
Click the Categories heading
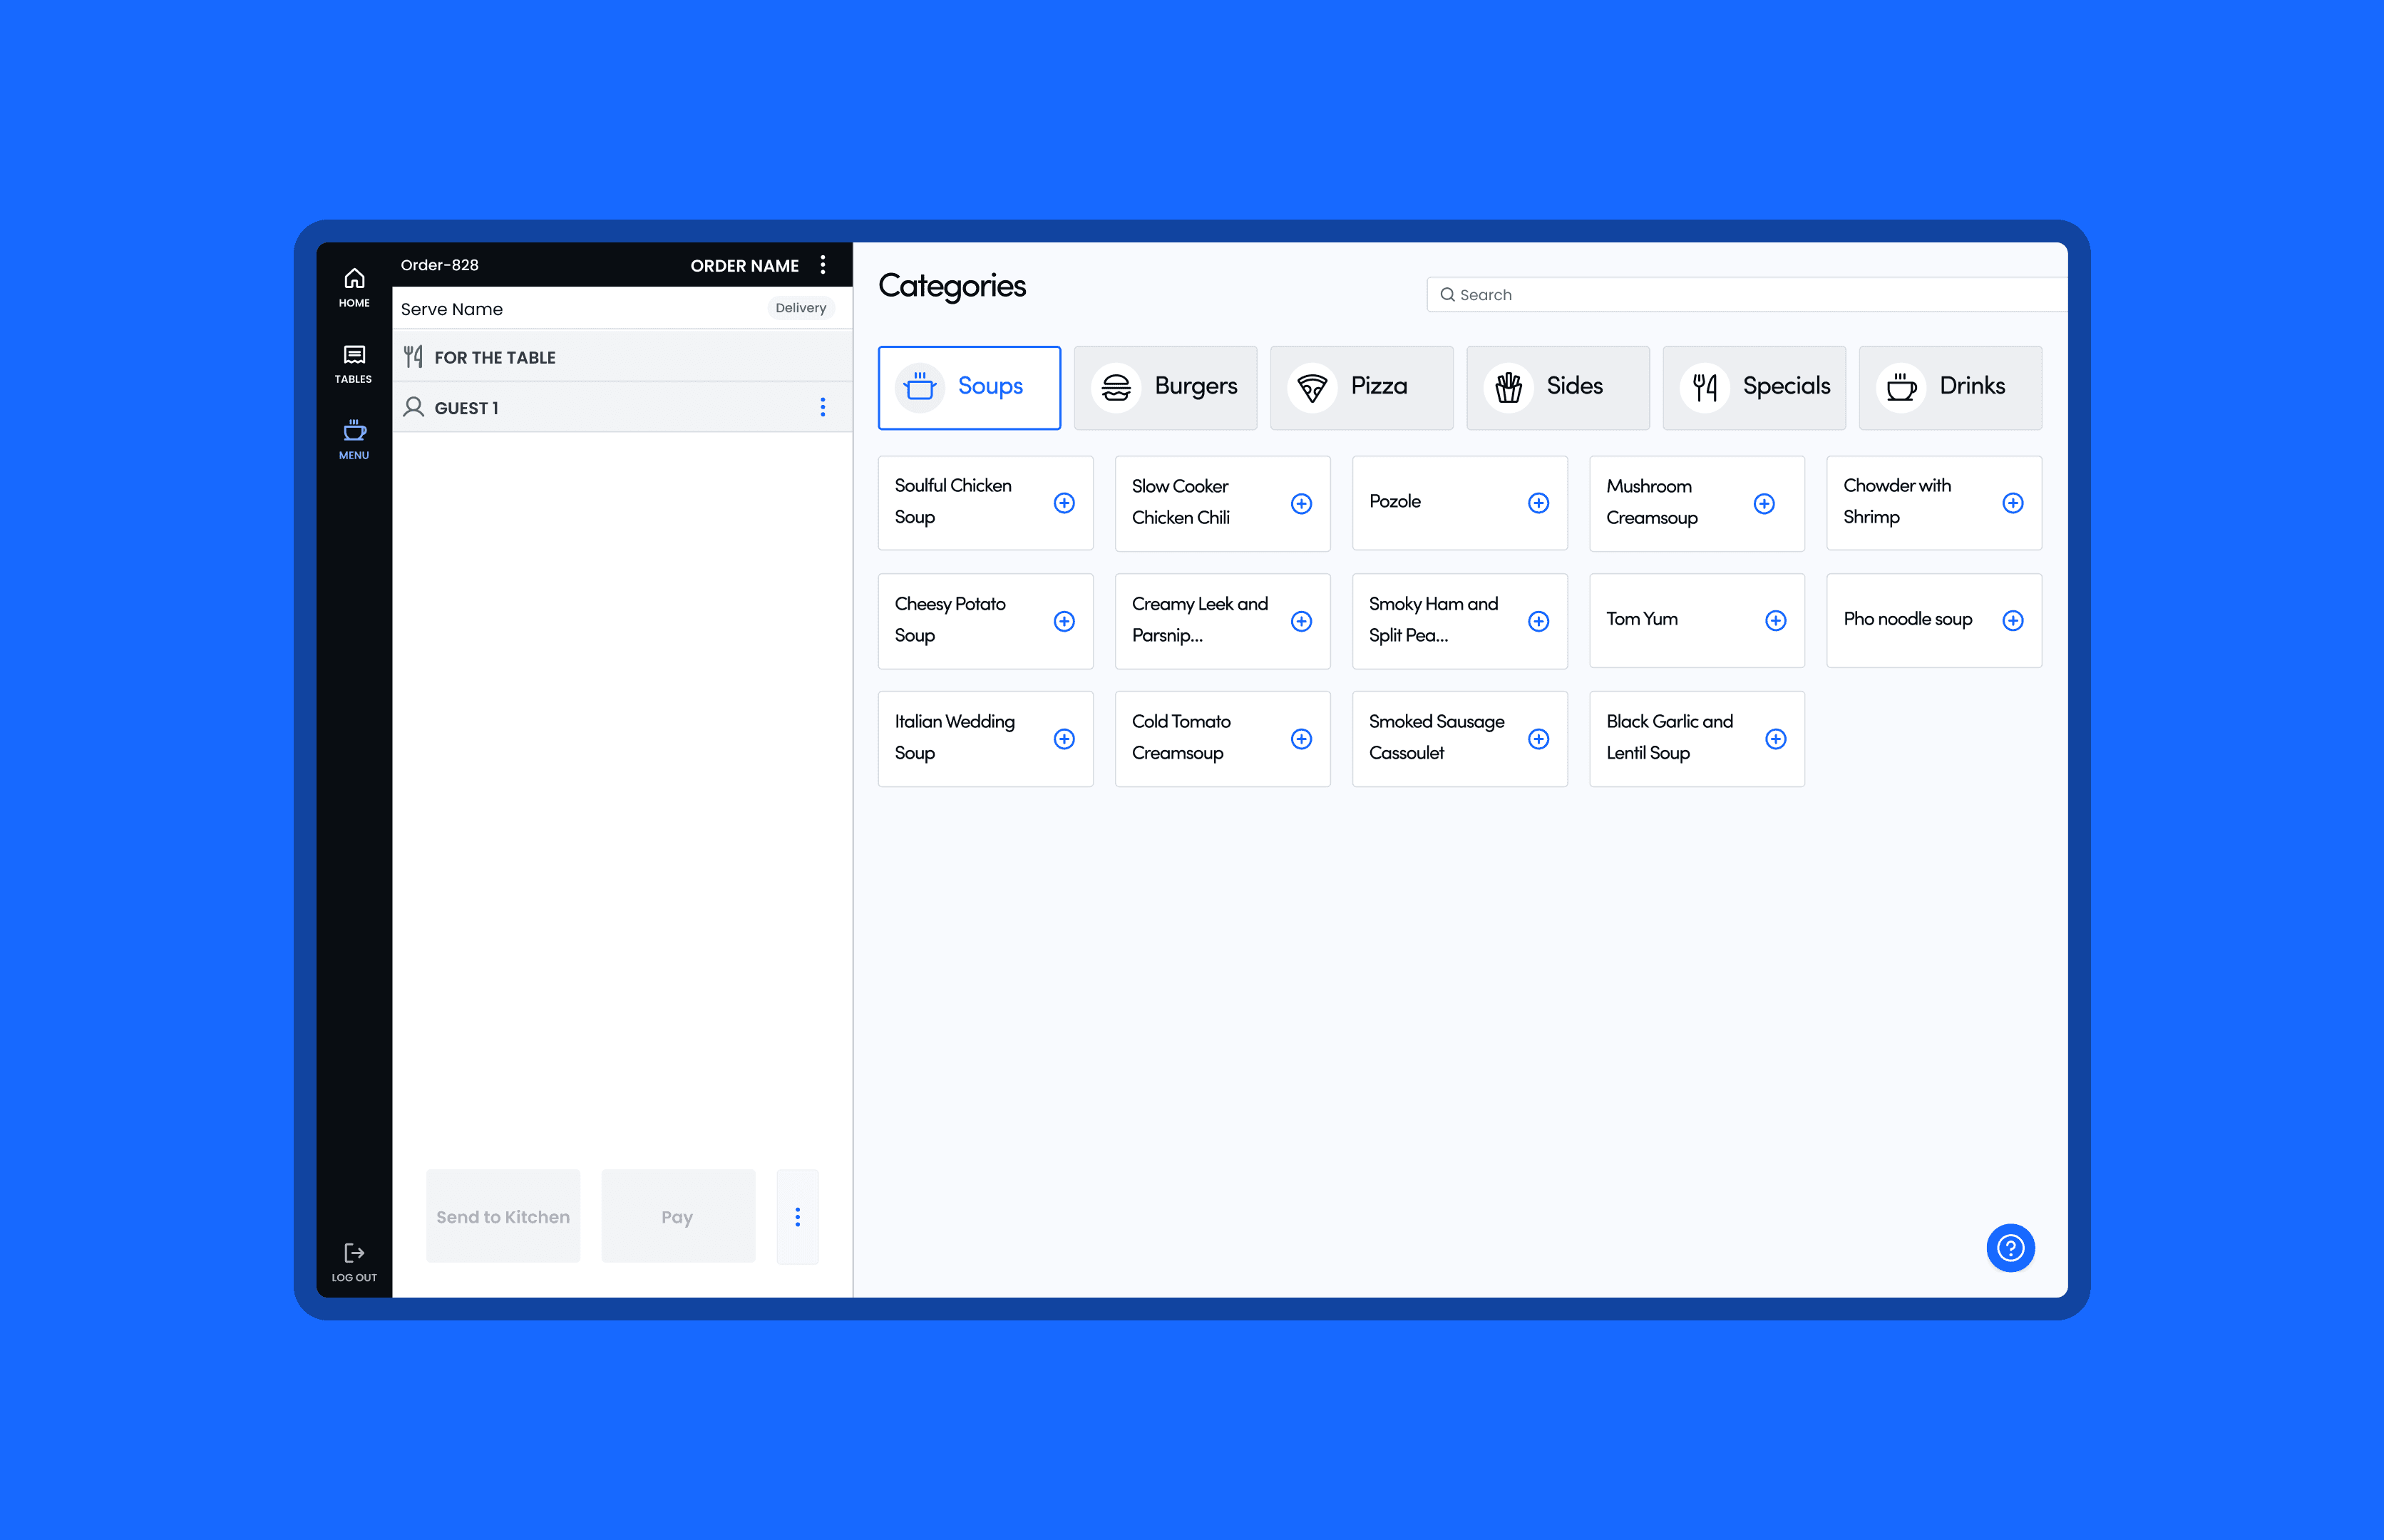click(951, 286)
